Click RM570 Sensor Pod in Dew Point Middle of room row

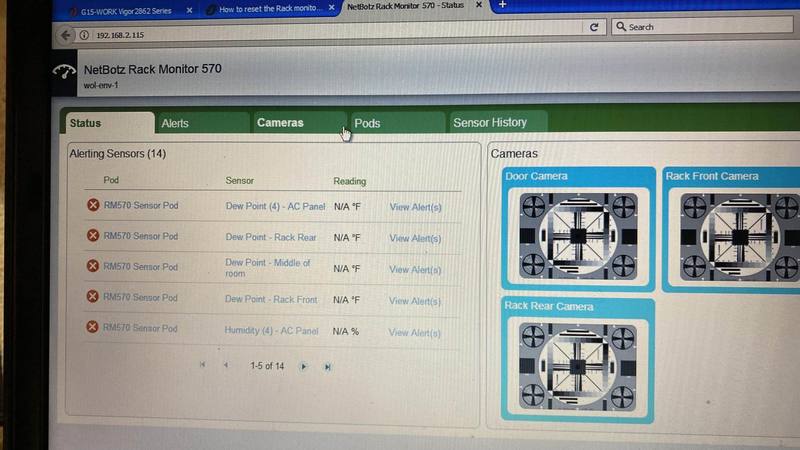click(x=140, y=266)
